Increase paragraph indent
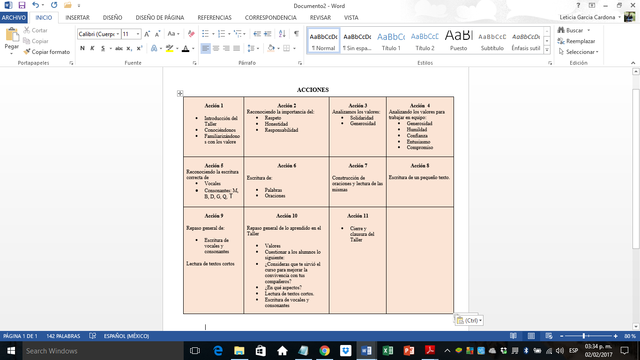The width and height of the screenshot is (640, 360). coord(267,34)
